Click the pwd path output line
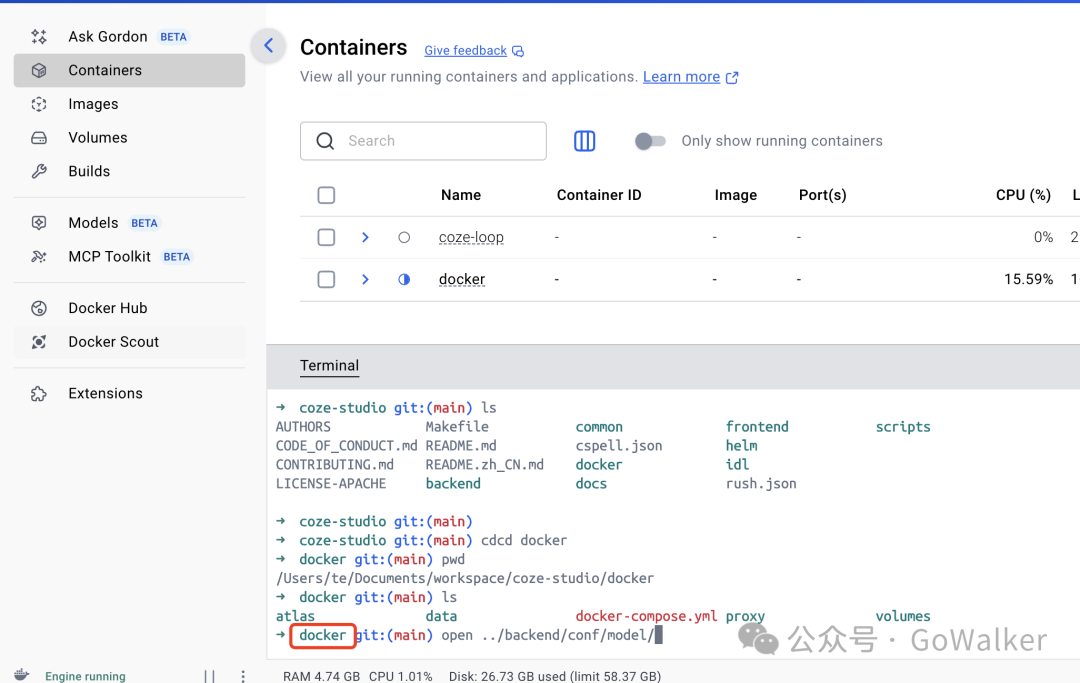Image resolution: width=1080 pixels, height=683 pixels. pos(465,578)
